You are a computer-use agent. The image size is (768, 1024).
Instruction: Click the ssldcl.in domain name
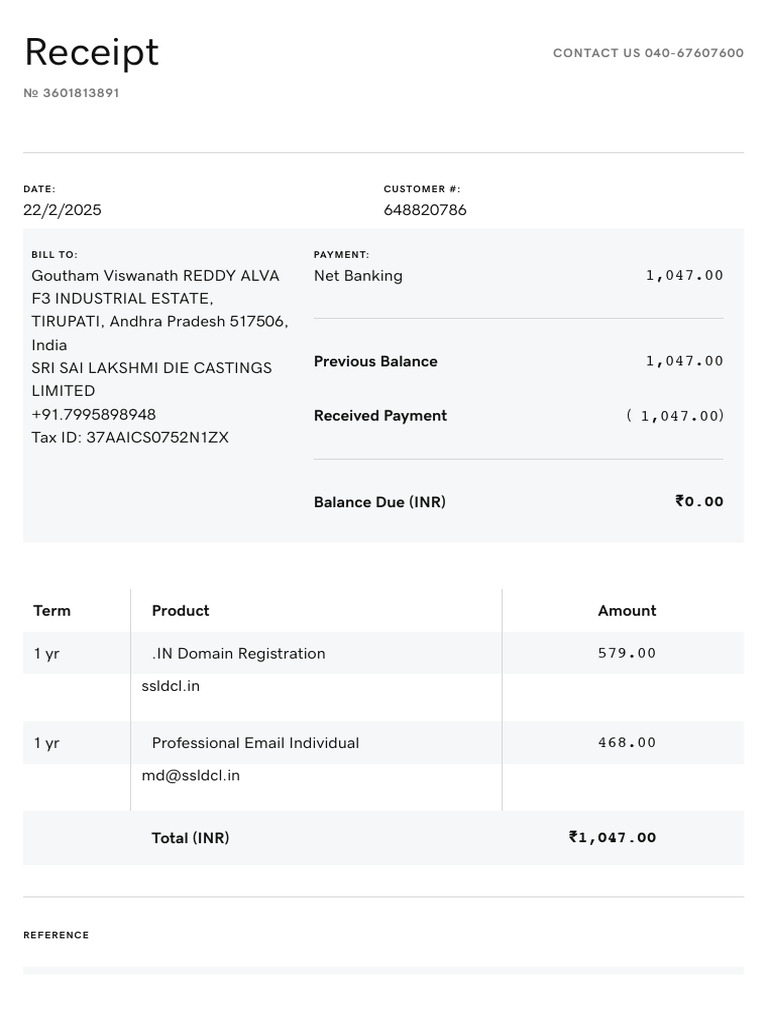[x=170, y=686]
